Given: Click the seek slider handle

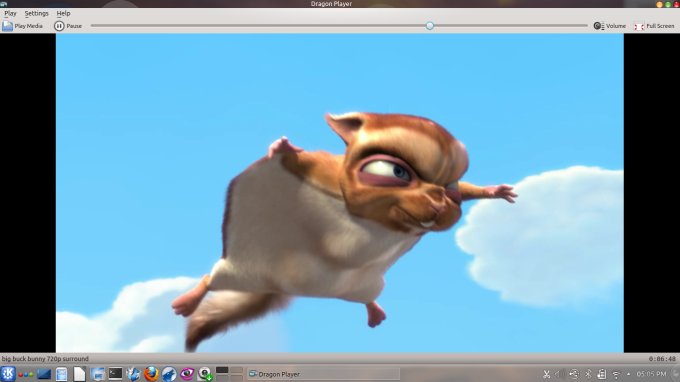Looking at the screenshot, I should (x=429, y=26).
